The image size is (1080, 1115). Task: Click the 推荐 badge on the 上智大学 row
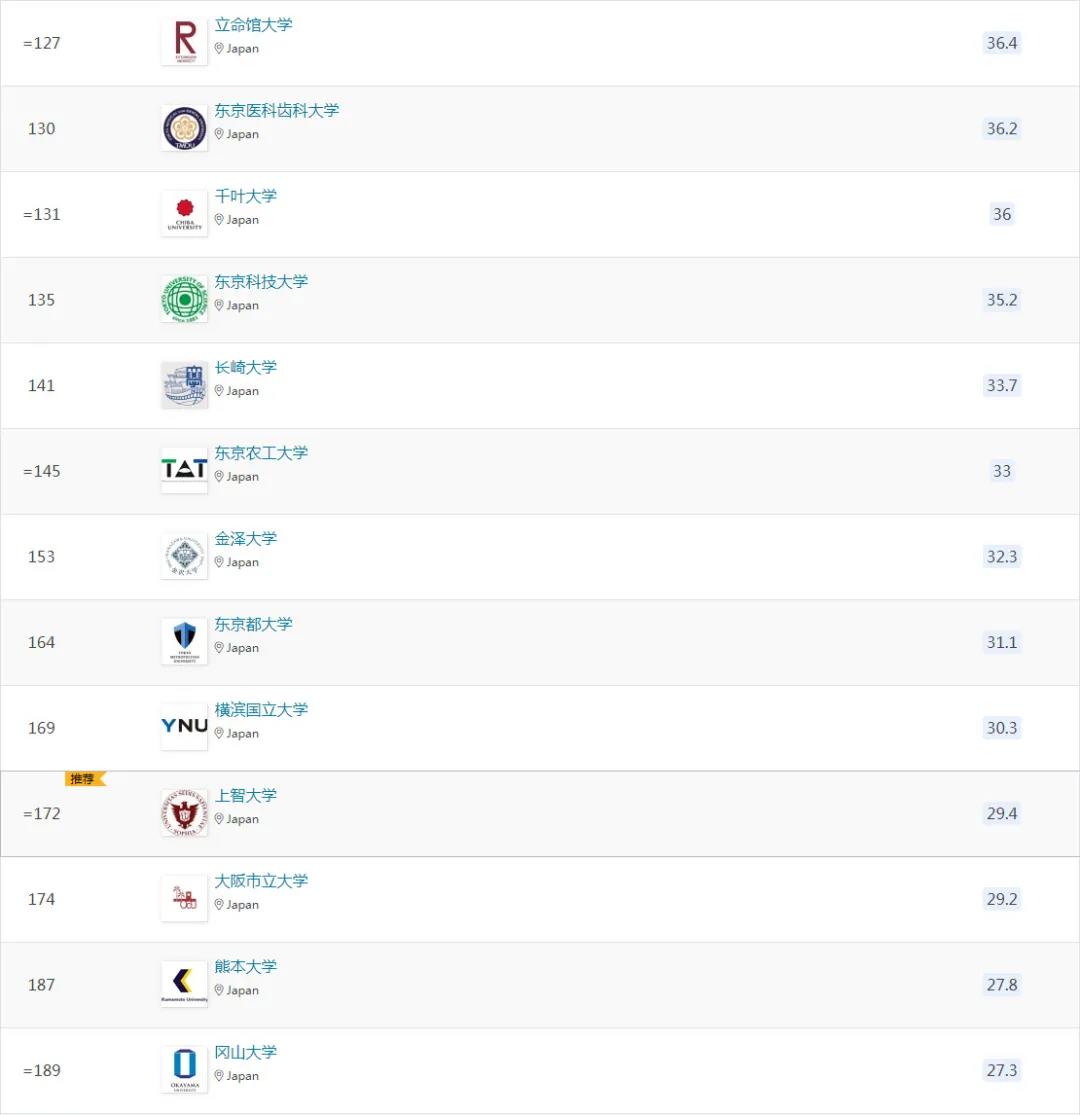84,779
